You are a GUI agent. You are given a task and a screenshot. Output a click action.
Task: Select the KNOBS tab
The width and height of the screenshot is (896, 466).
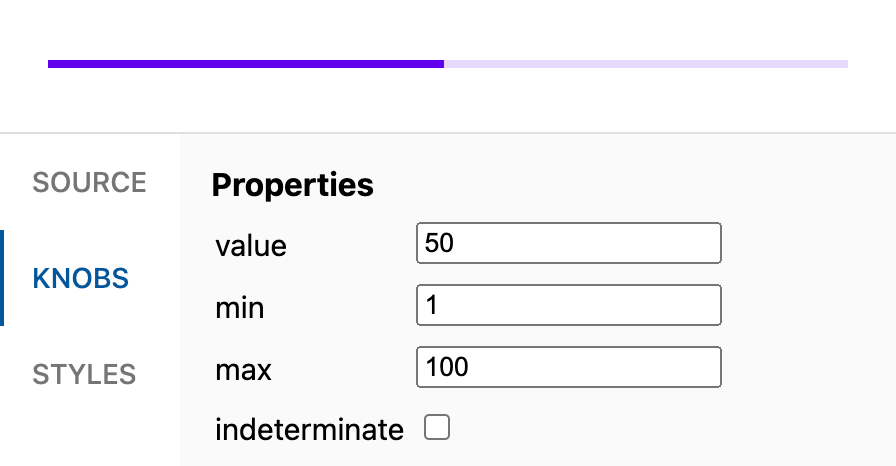pyautogui.click(x=81, y=278)
